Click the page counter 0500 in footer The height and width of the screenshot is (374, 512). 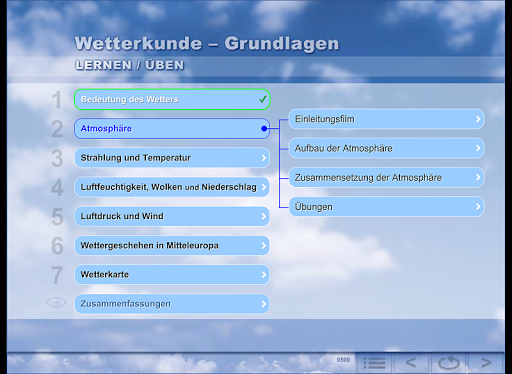click(x=343, y=360)
